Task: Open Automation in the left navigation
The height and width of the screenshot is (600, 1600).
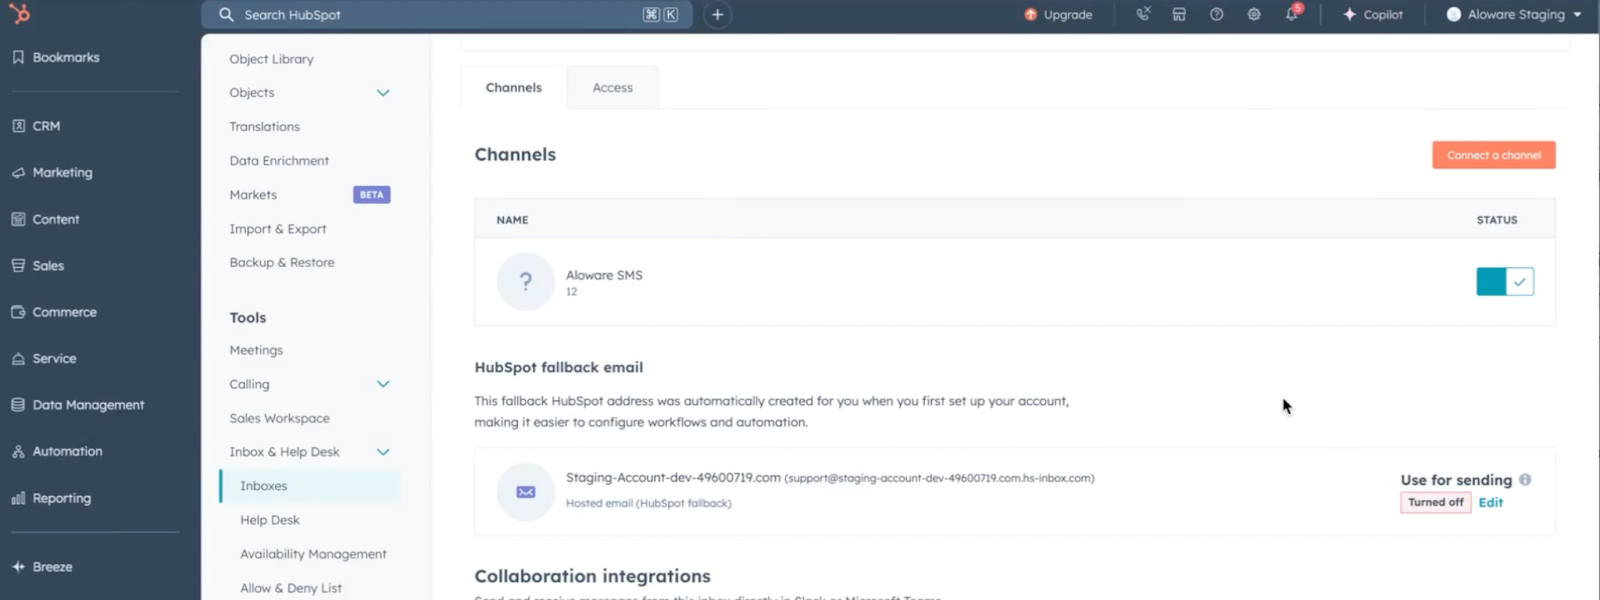Action: tap(57, 451)
